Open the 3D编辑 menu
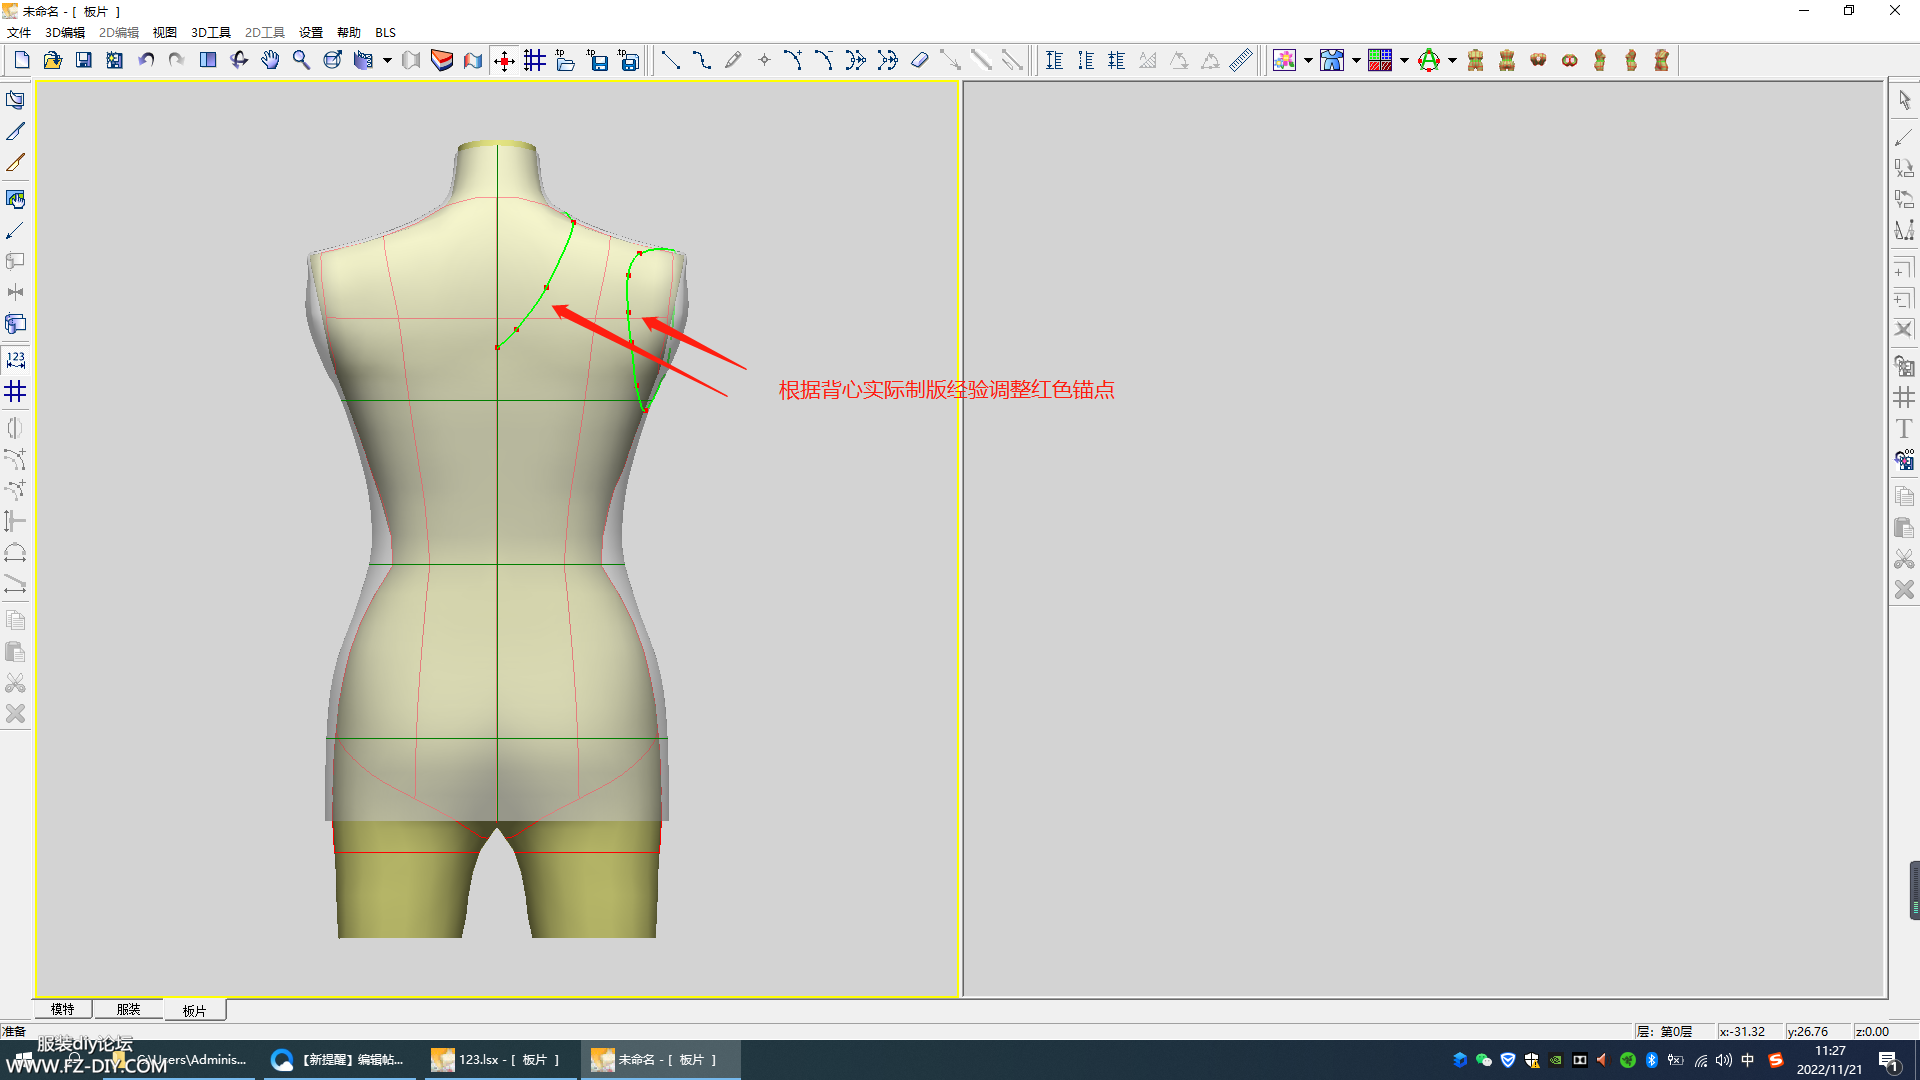 (x=65, y=33)
